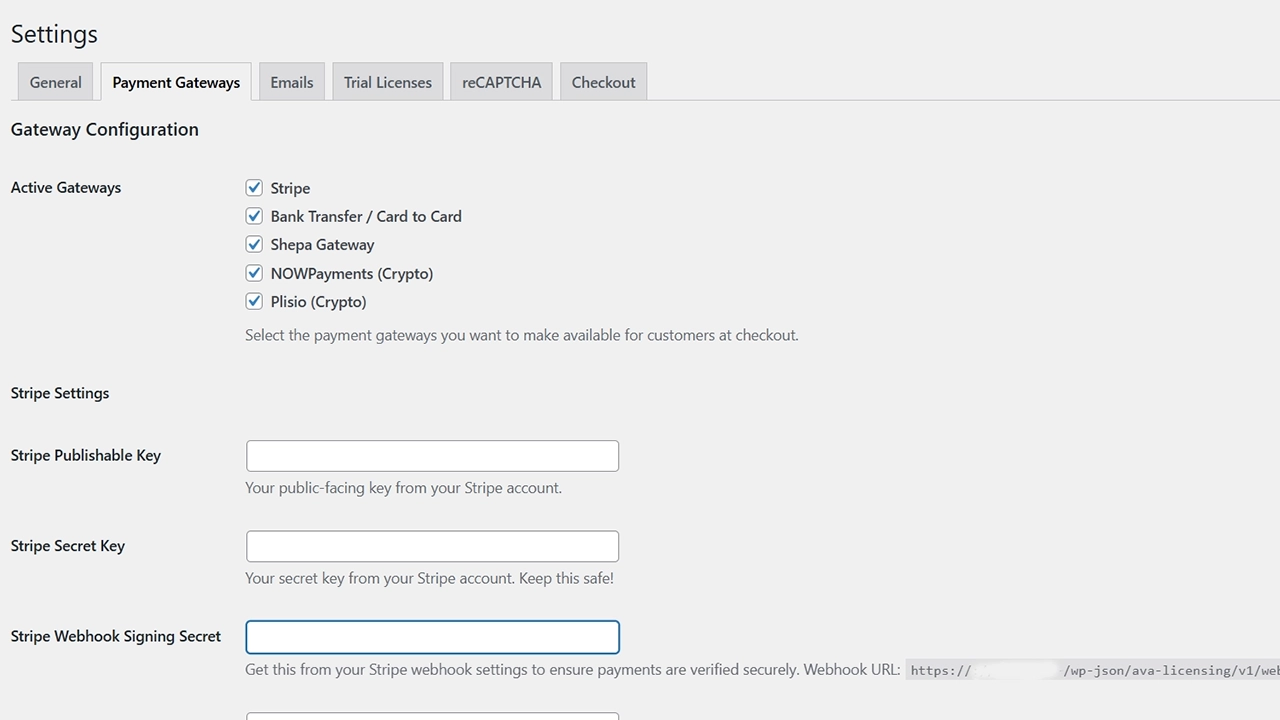Click the 'Stripe Webhook Signing Secret' field label
This screenshot has width=1280, height=720.
coord(116,636)
